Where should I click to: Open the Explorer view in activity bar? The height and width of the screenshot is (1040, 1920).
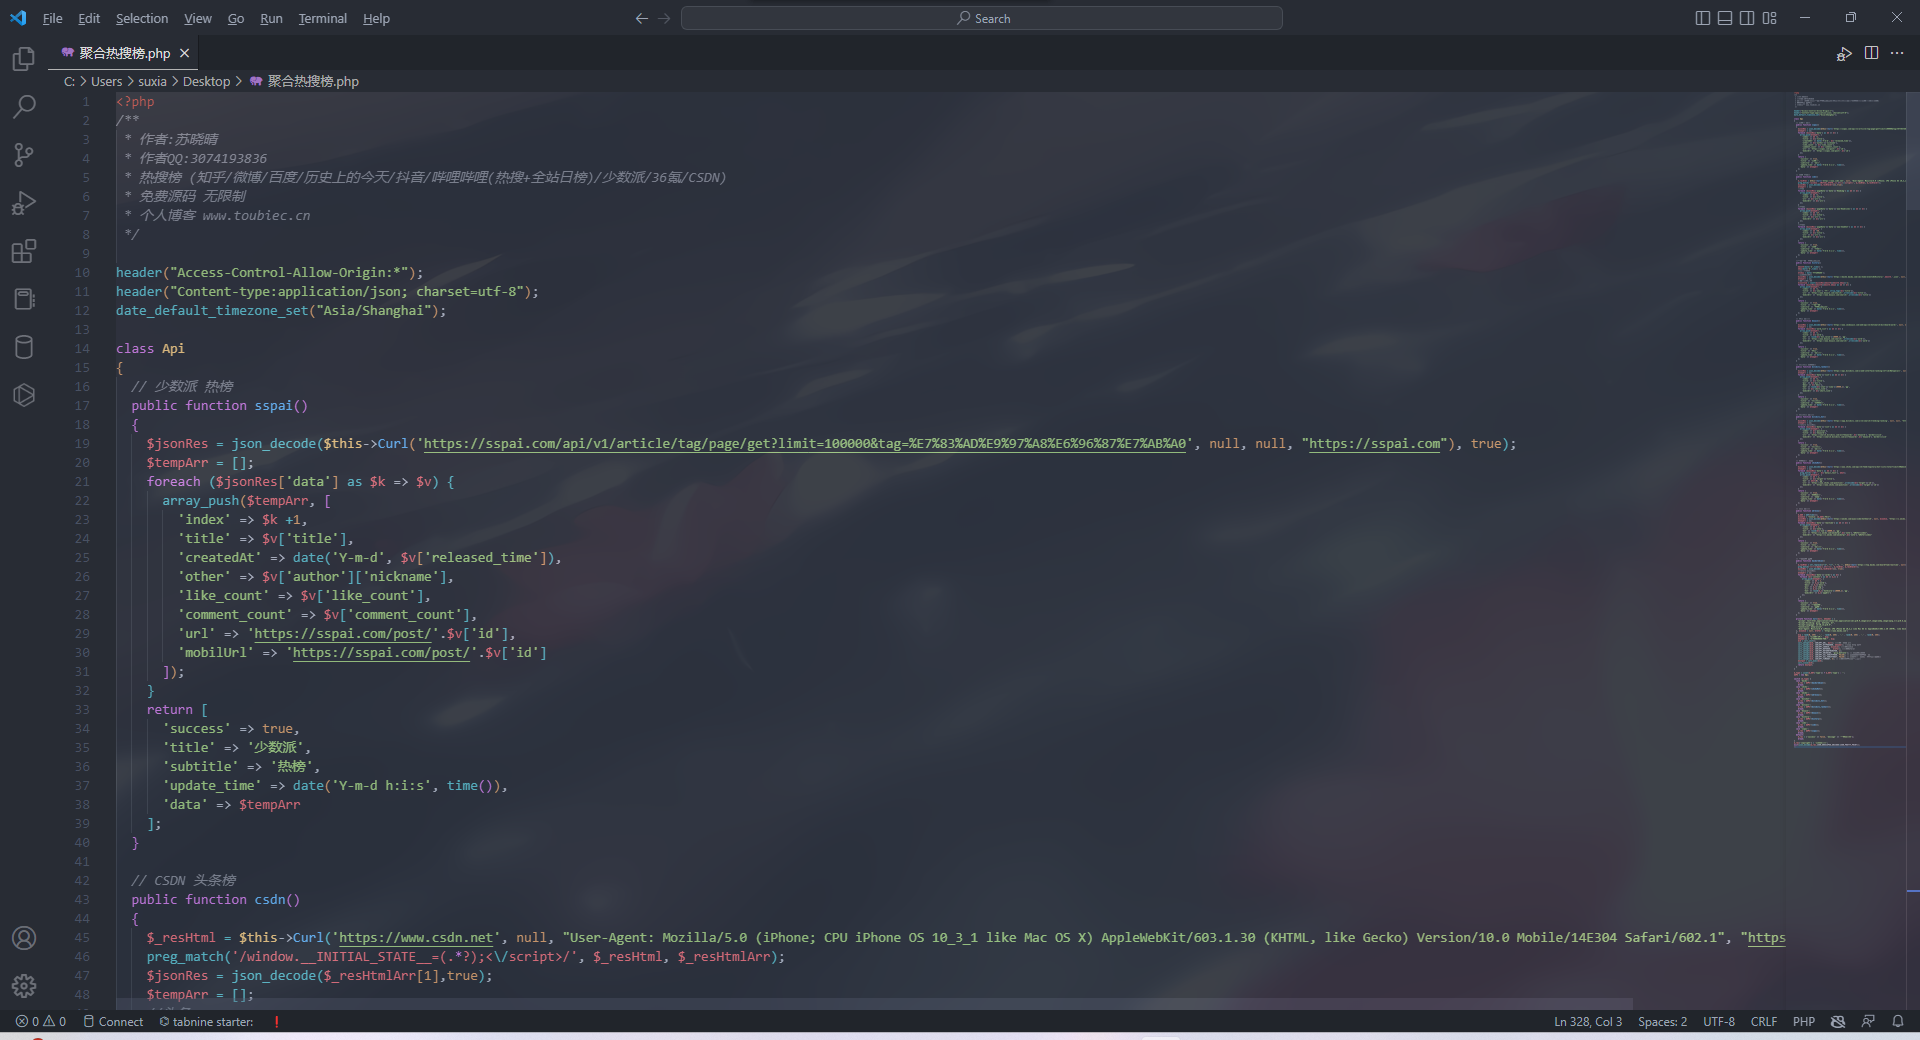click(x=24, y=60)
